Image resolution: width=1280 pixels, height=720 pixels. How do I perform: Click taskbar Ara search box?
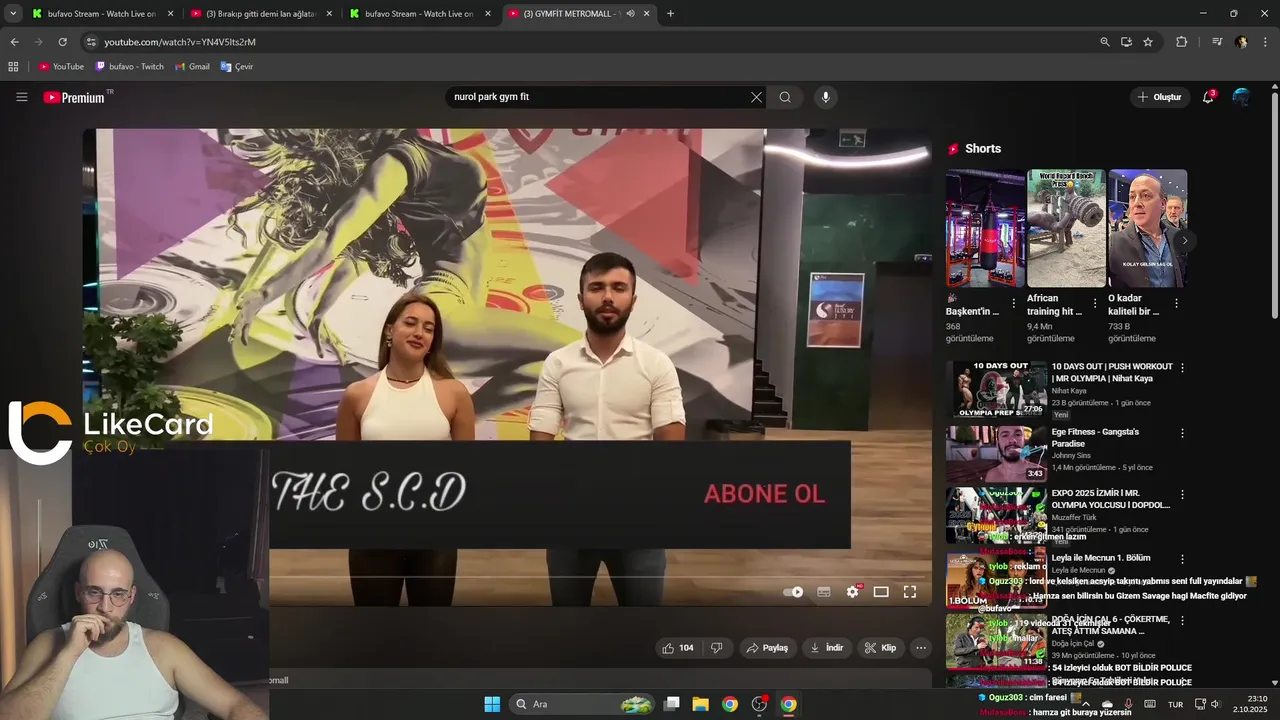[582, 704]
